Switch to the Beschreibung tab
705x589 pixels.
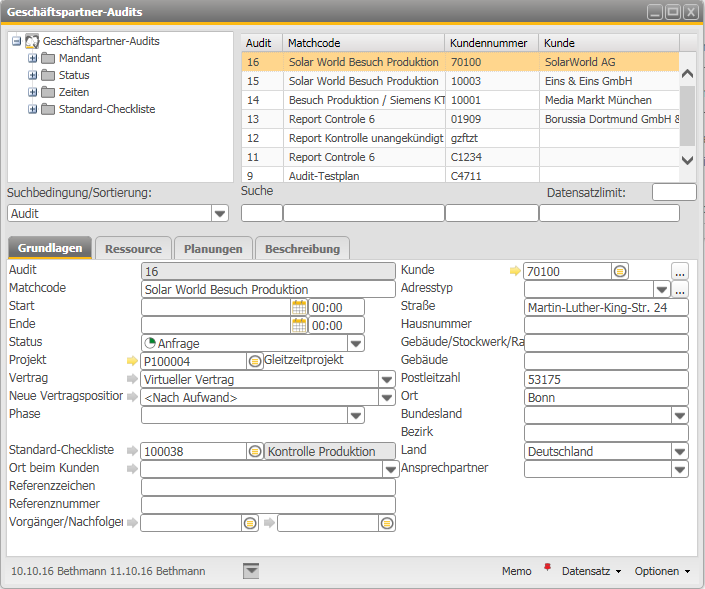303,249
